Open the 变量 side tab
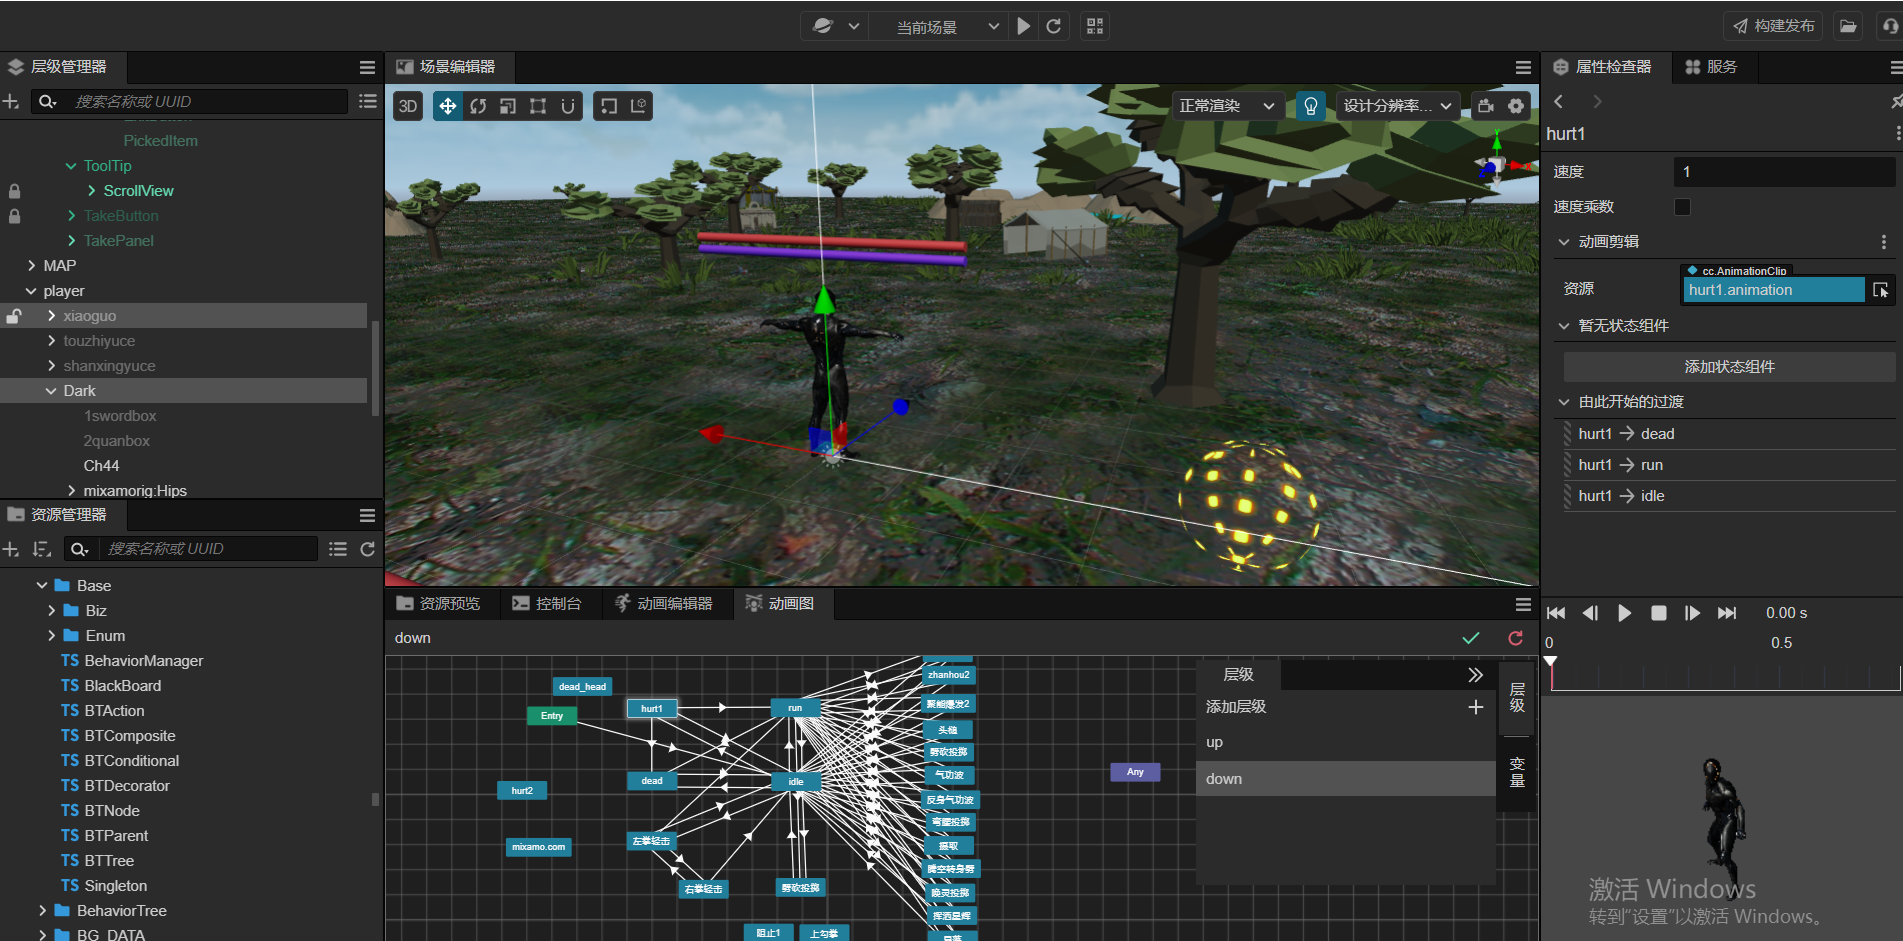 coord(1517,771)
